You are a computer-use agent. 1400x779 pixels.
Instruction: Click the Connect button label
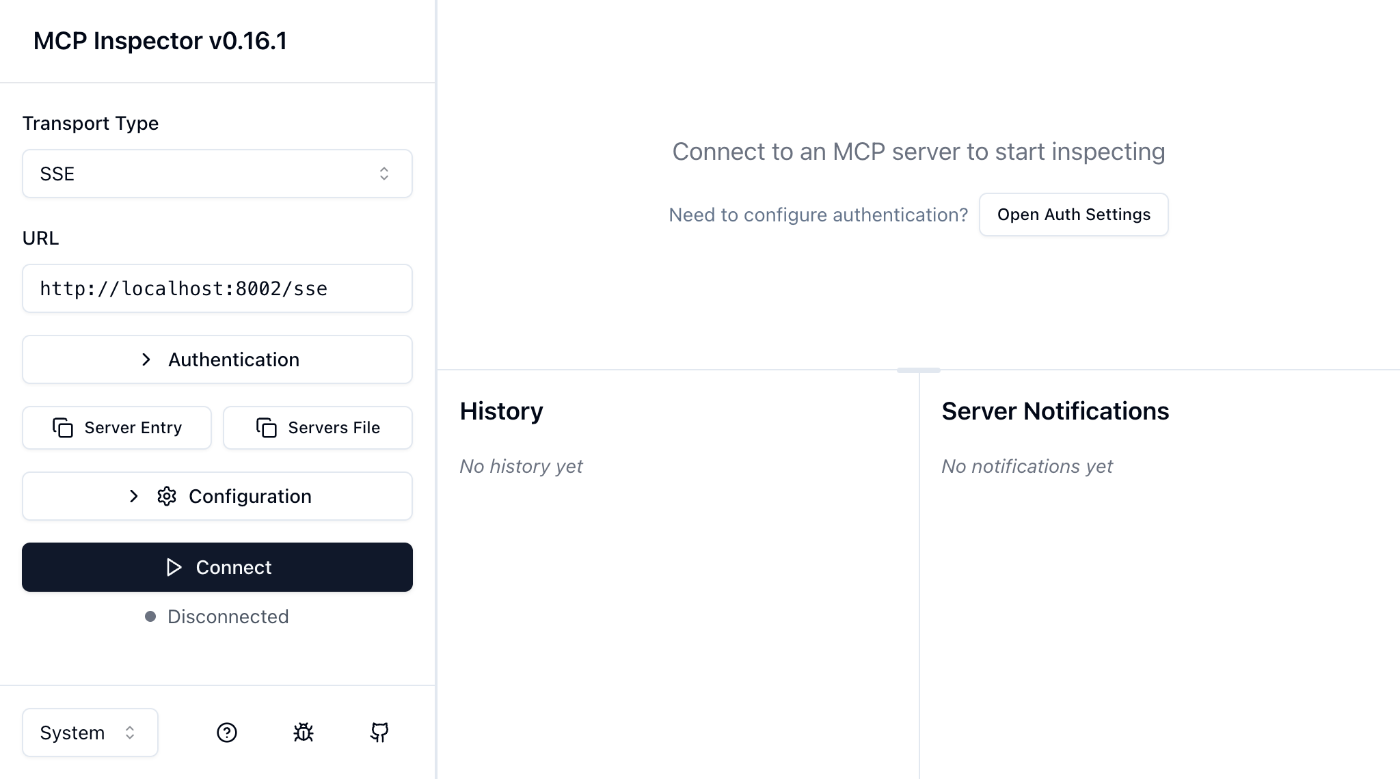(x=234, y=568)
